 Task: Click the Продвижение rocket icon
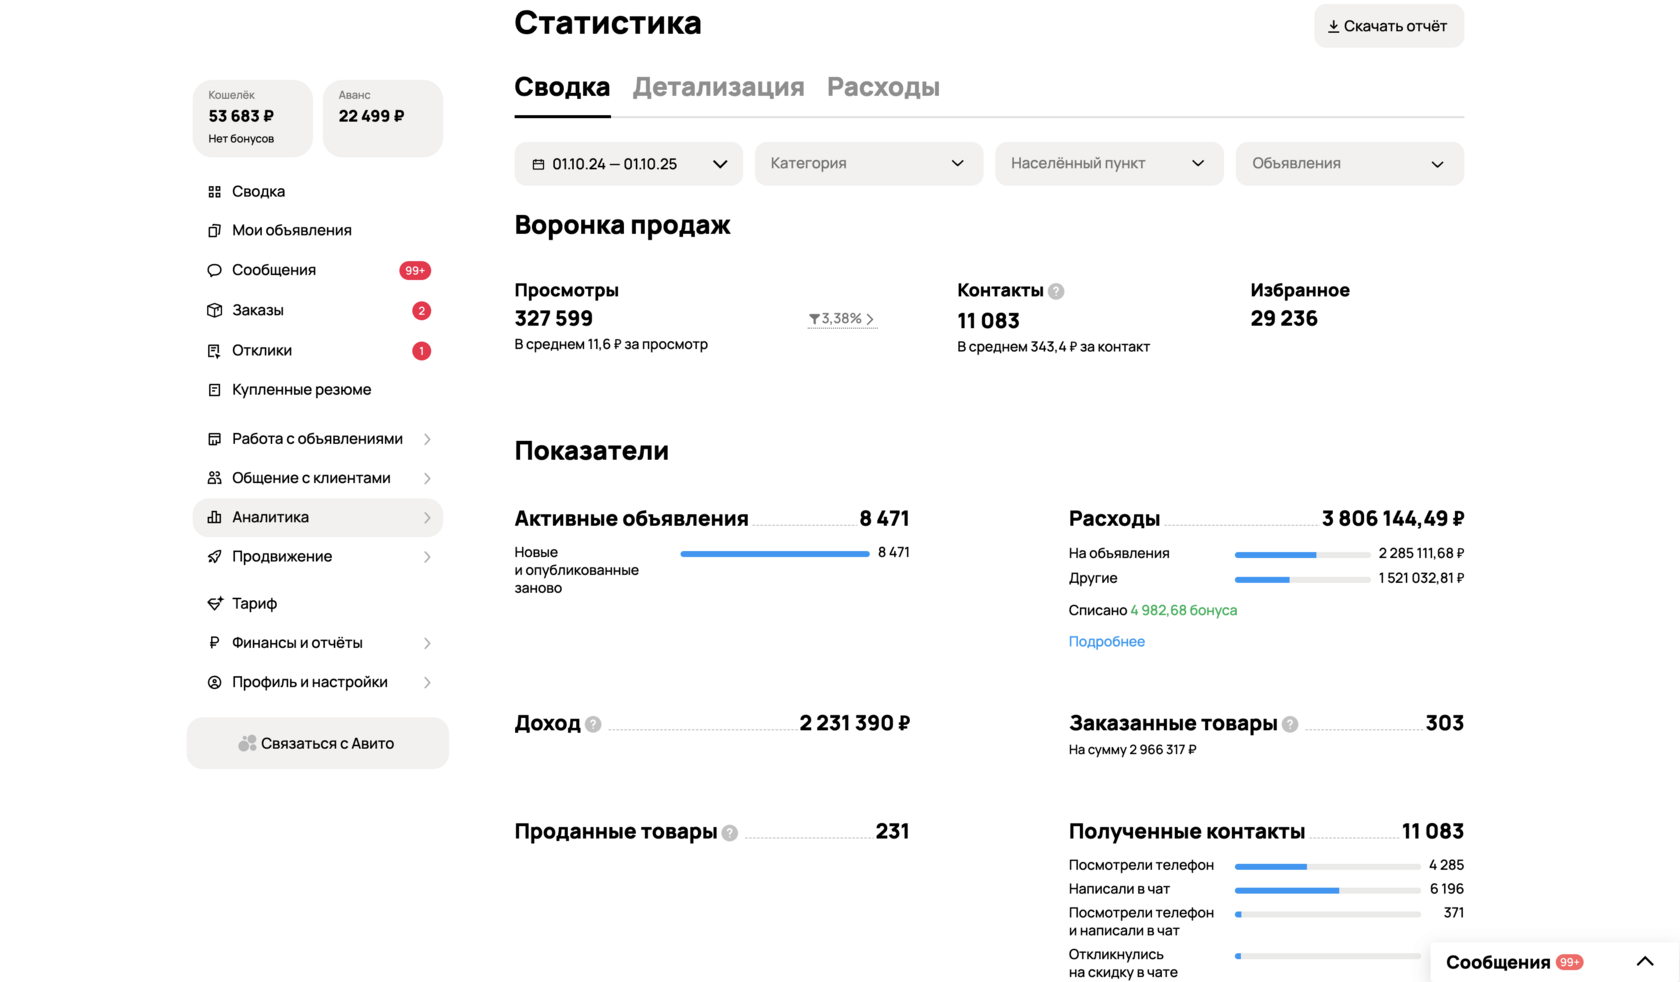click(214, 556)
